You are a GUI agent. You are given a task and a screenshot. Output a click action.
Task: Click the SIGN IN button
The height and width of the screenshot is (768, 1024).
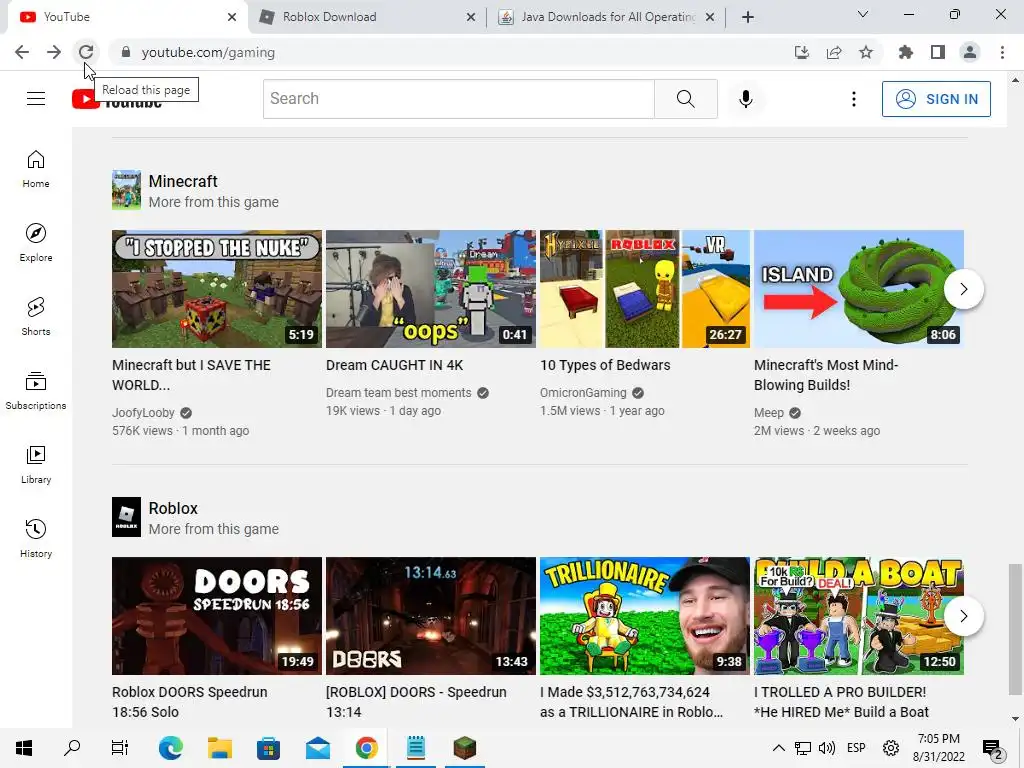click(936, 99)
